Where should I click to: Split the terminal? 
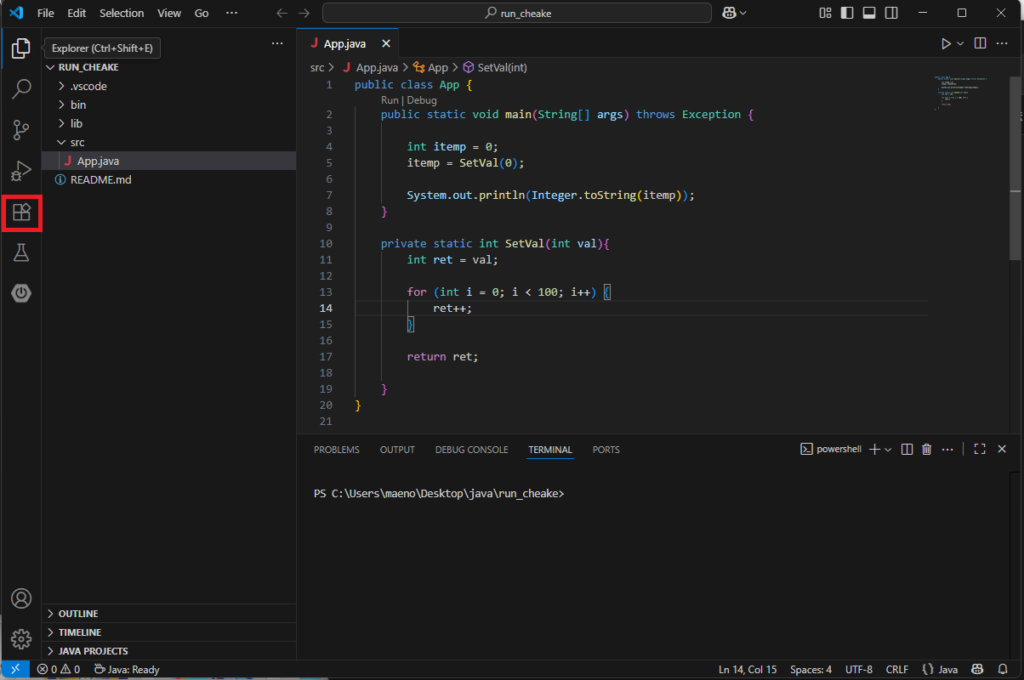(x=907, y=449)
